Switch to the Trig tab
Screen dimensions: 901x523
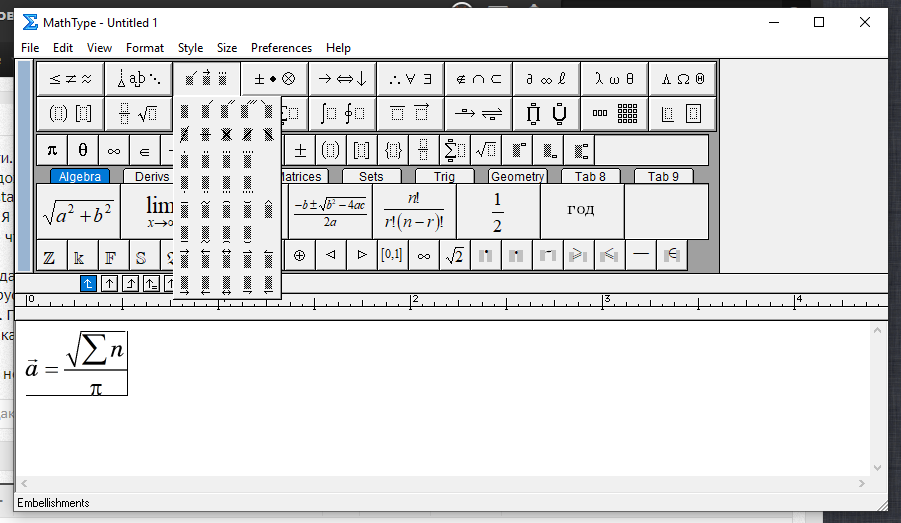tap(444, 176)
